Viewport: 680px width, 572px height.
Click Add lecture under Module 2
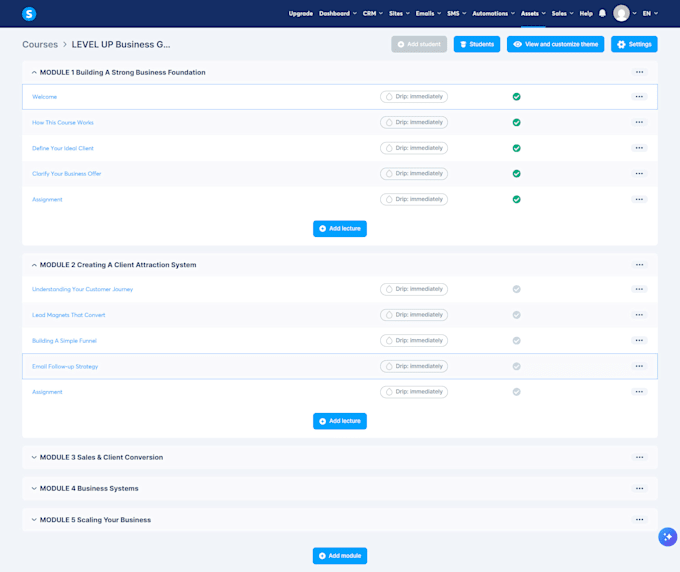[x=340, y=421]
